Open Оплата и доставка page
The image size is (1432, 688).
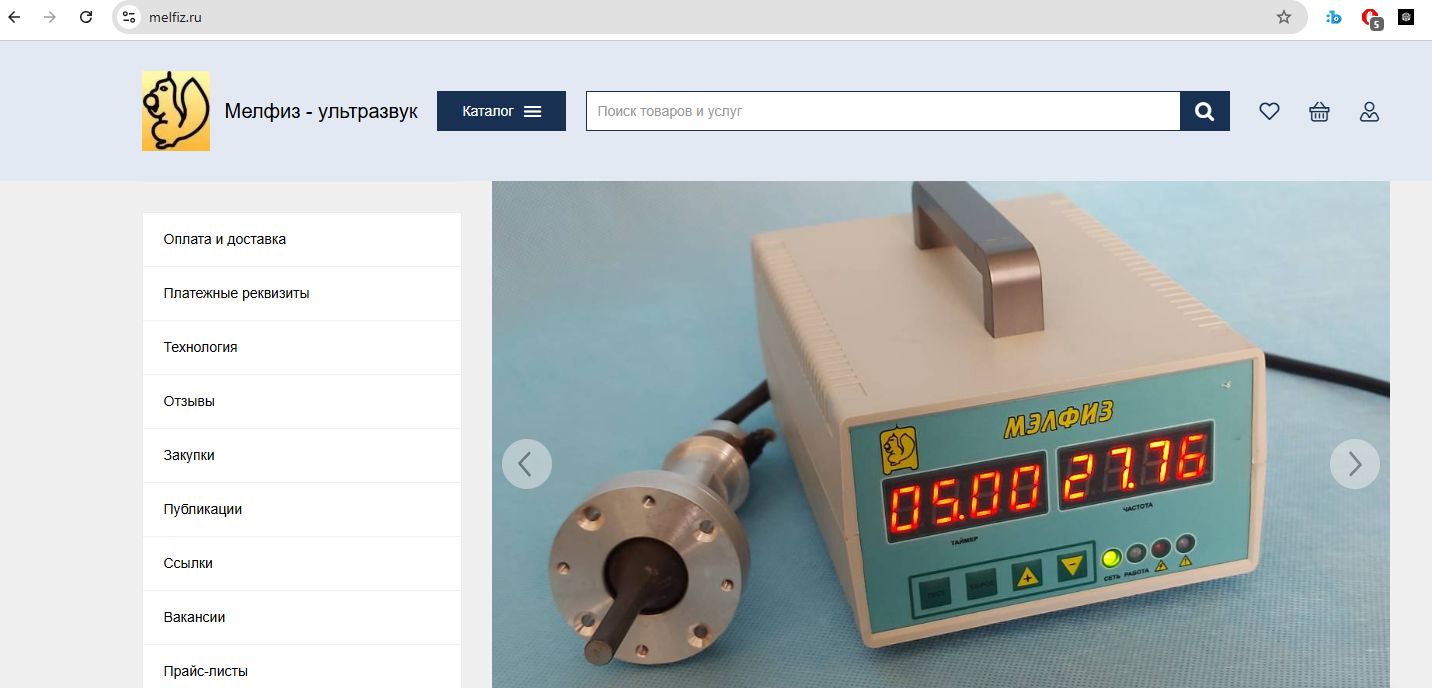[x=225, y=239]
